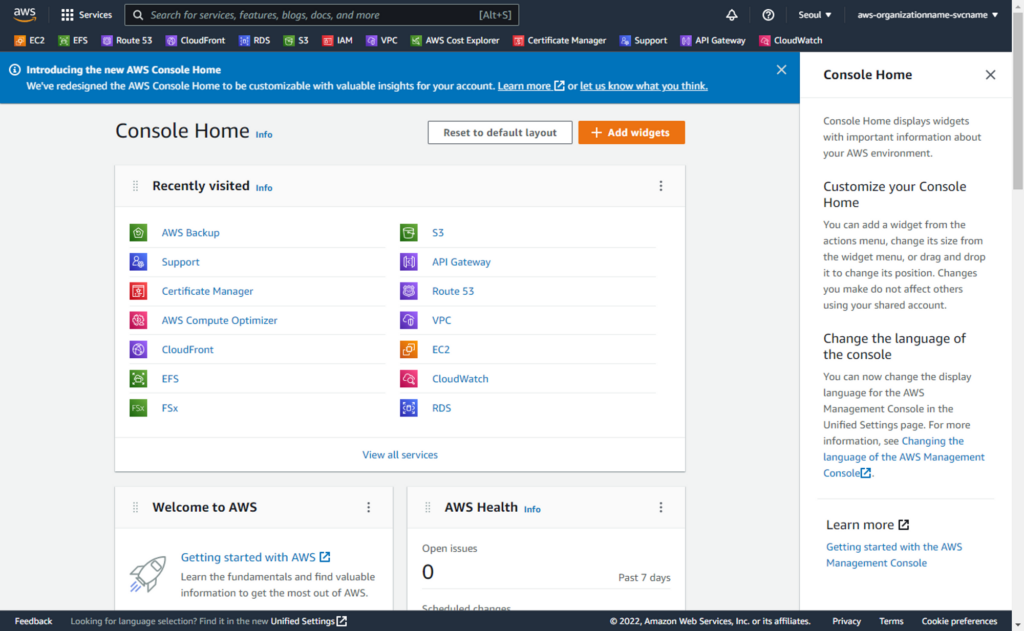The height and width of the screenshot is (631, 1024).
Task: Expand the aws-organizationname-svcname account menu
Action: coord(927,14)
